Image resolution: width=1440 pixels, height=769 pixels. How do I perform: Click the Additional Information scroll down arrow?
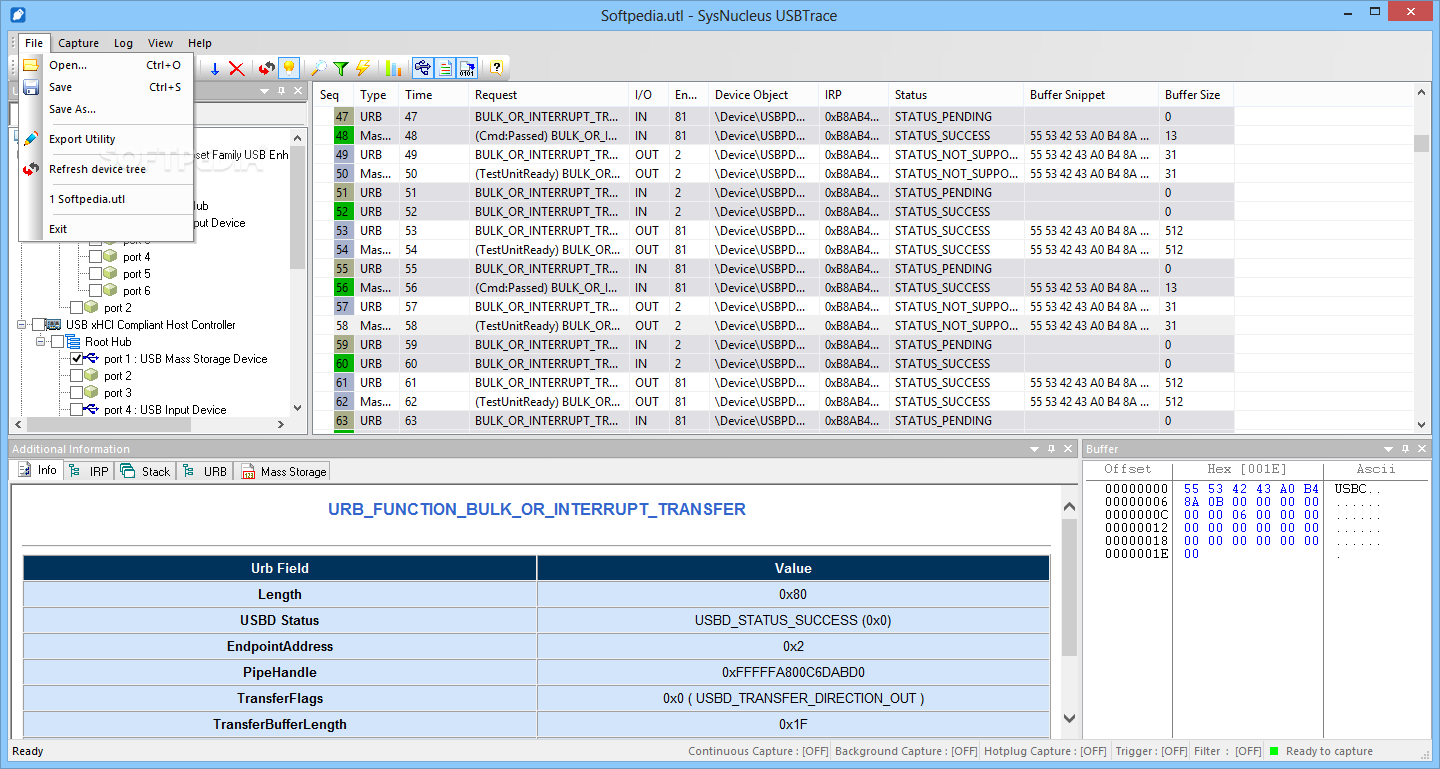point(1069,719)
